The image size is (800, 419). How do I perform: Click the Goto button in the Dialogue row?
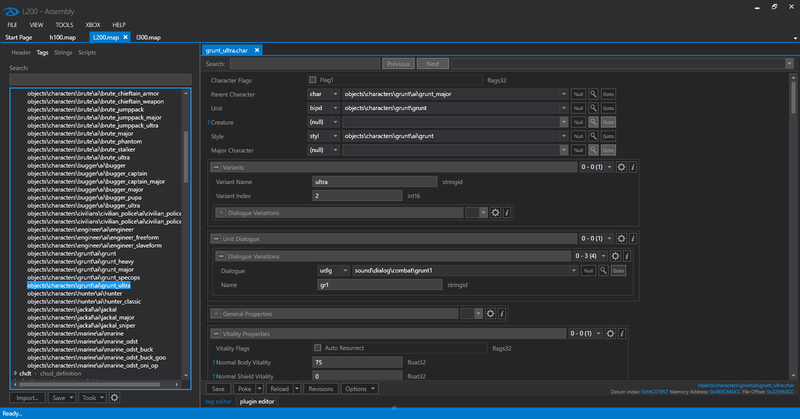tap(619, 271)
